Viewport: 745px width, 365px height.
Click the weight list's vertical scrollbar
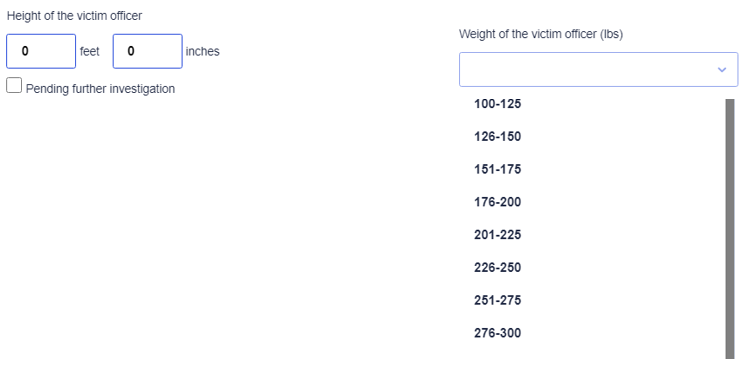730,229
